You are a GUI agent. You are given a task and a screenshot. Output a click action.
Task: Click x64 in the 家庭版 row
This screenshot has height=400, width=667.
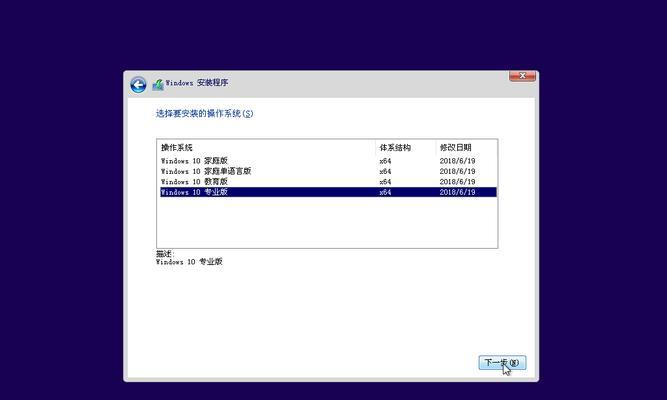tap(385, 161)
